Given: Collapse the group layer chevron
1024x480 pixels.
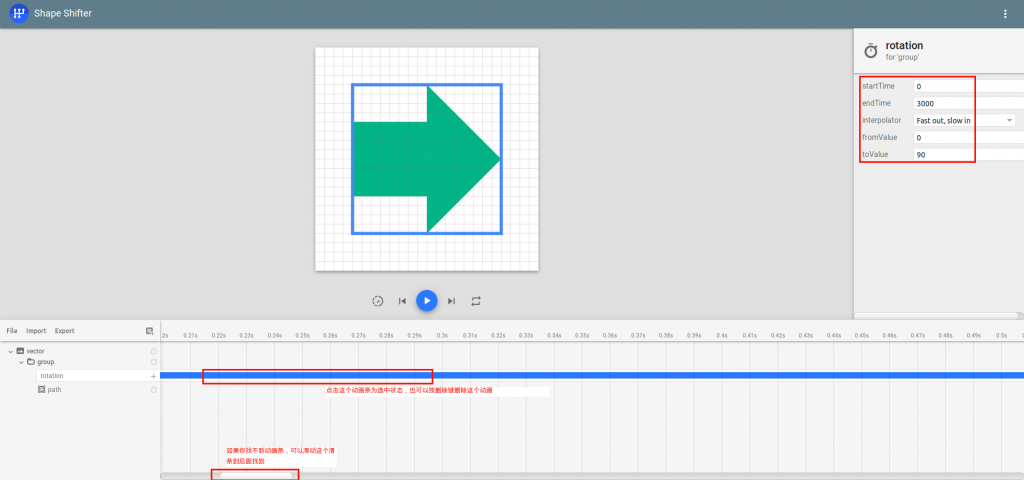Looking at the screenshot, I should [21, 362].
